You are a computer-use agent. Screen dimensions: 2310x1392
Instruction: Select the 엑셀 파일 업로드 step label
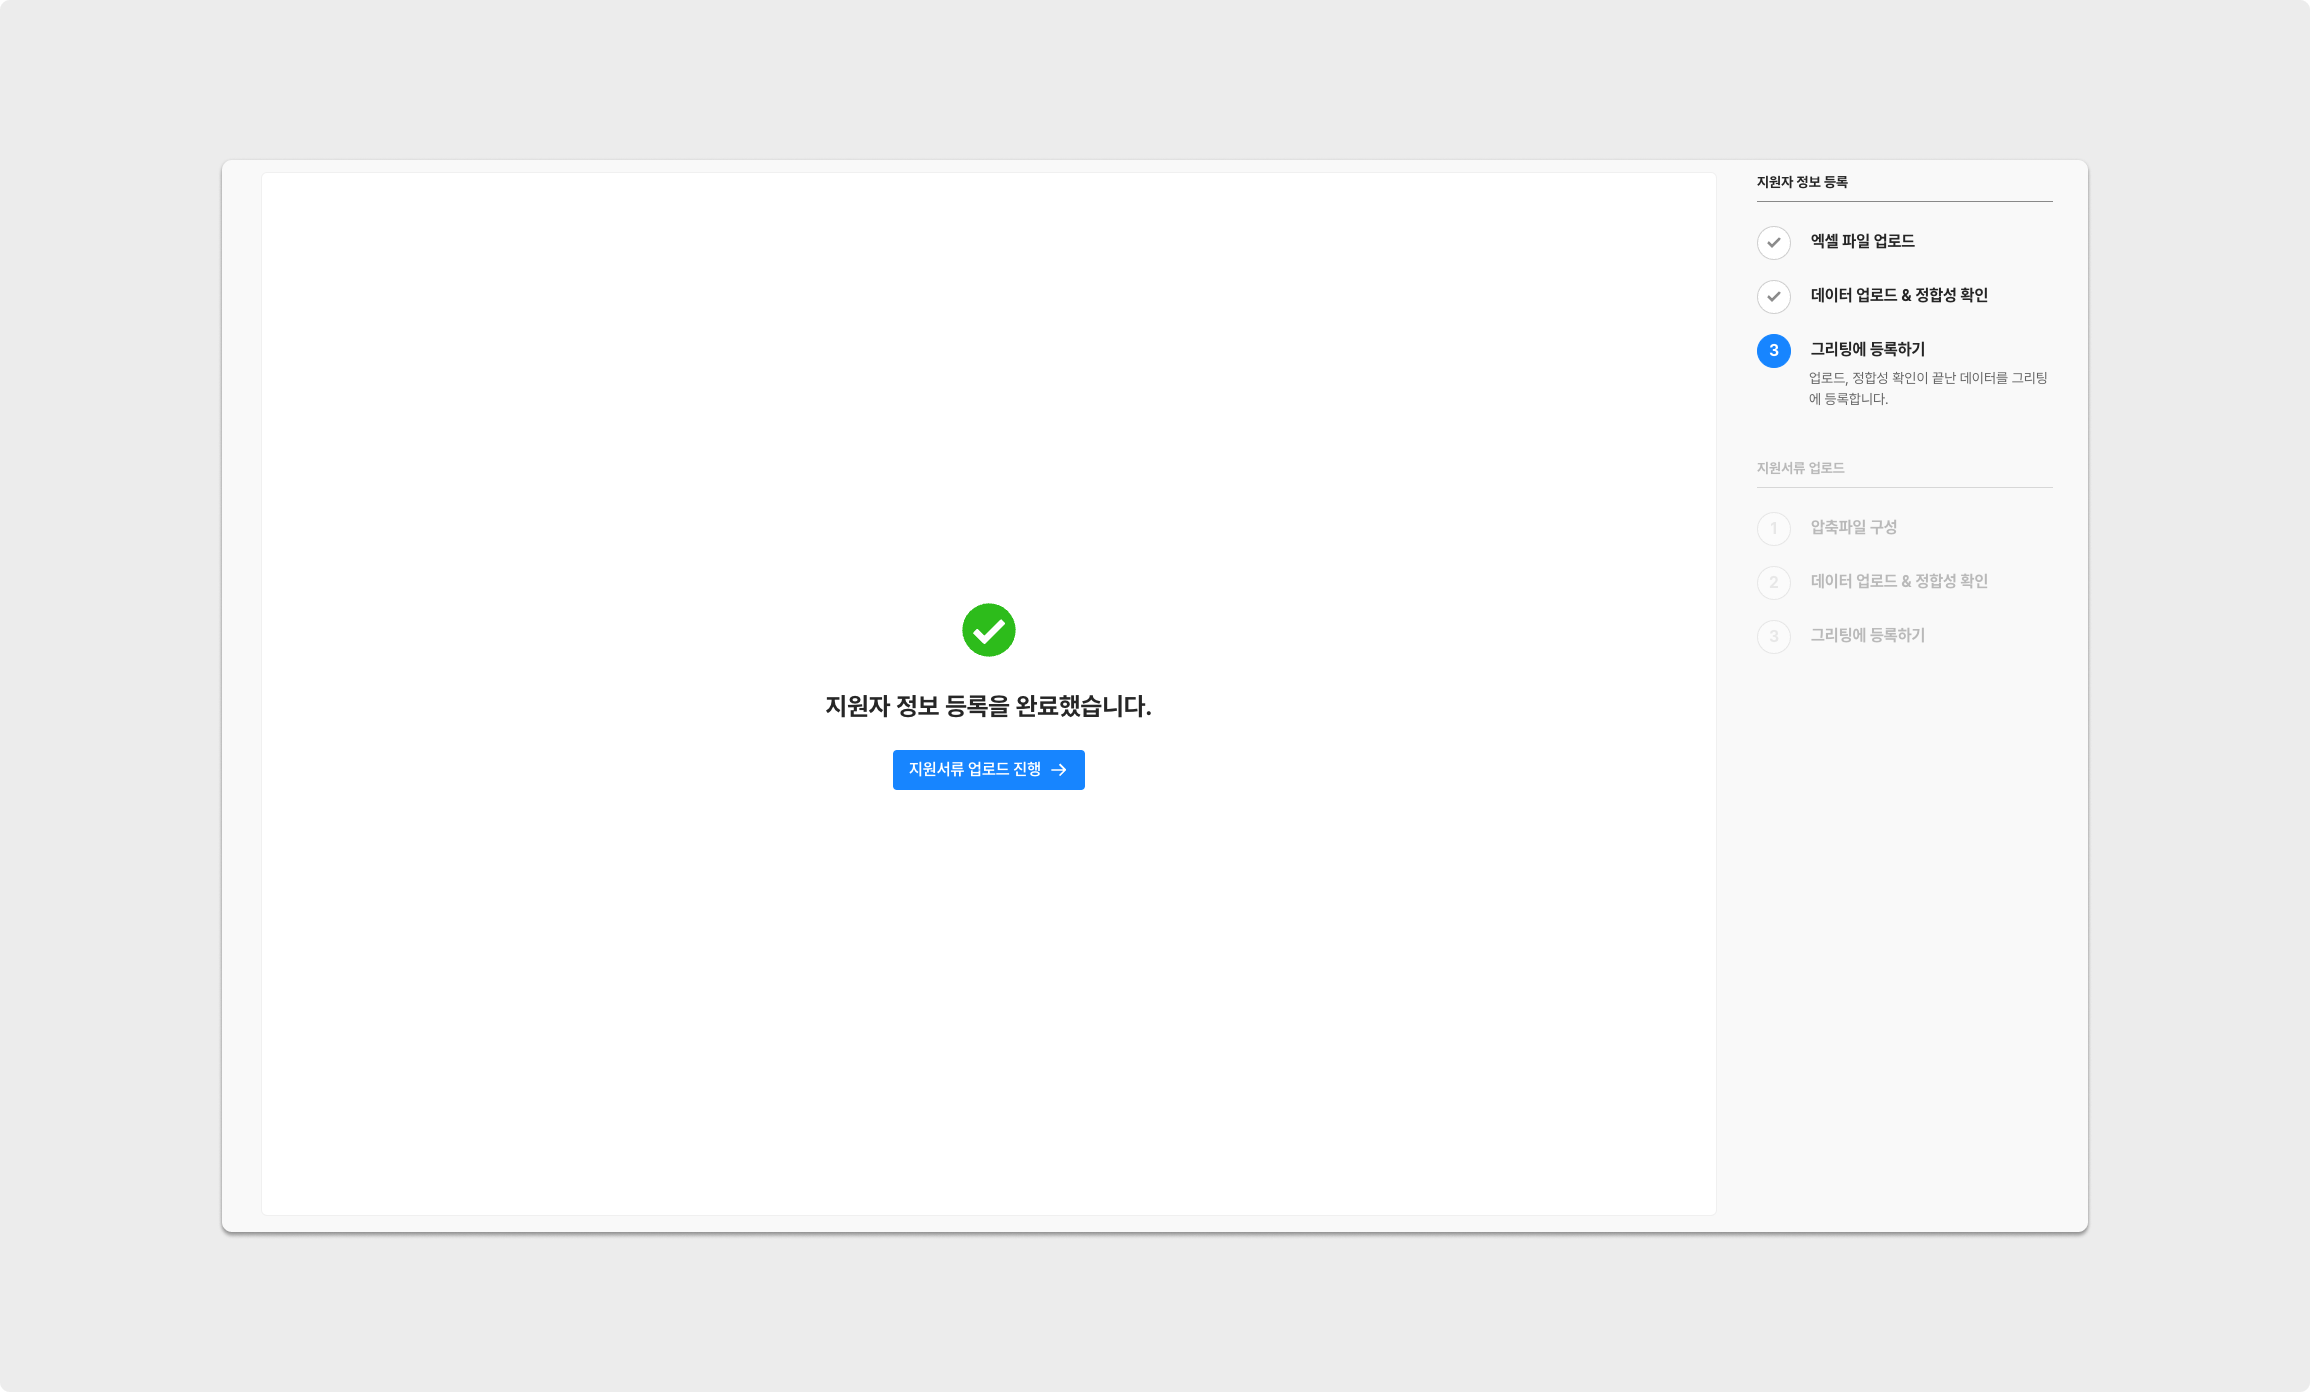pos(1862,241)
